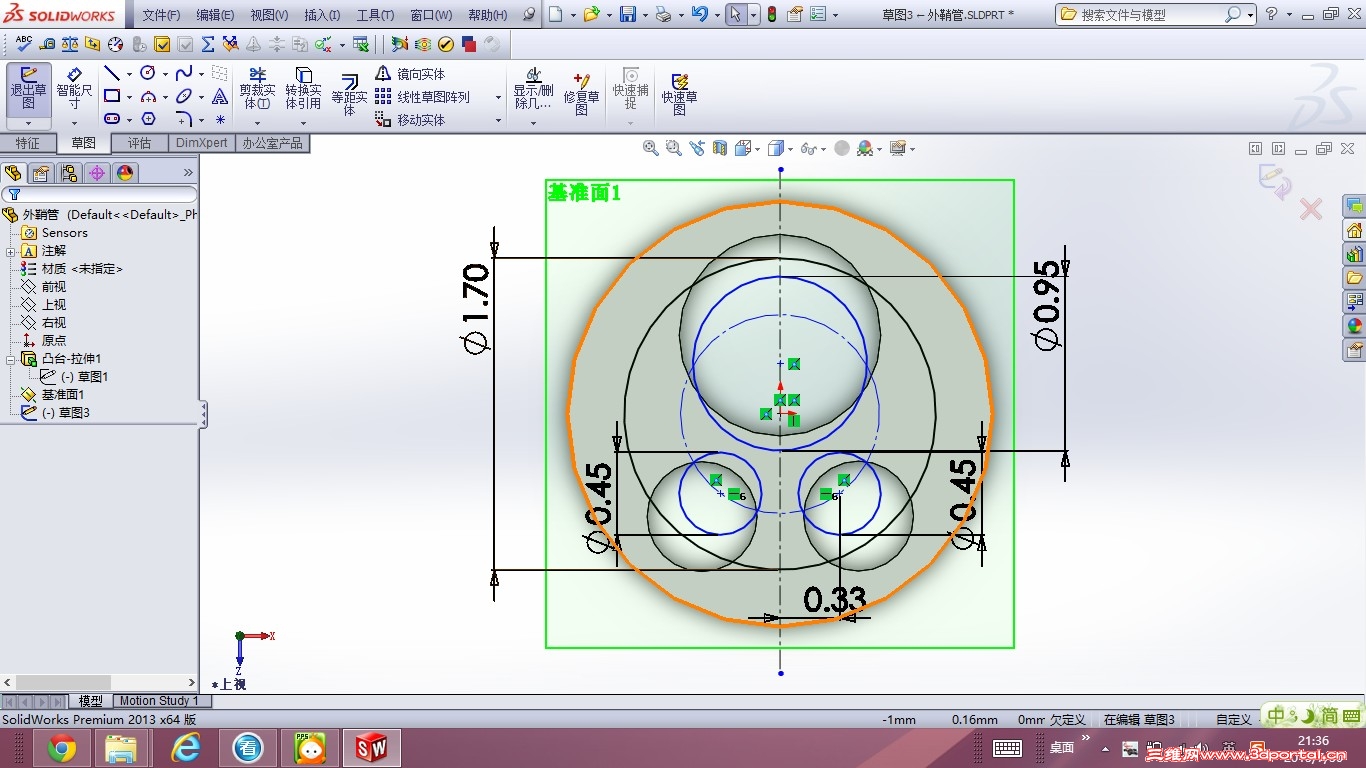The width and height of the screenshot is (1366, 768).
Task: Click 镜向实体 mirror entities
Action: (x=410, y=74)
